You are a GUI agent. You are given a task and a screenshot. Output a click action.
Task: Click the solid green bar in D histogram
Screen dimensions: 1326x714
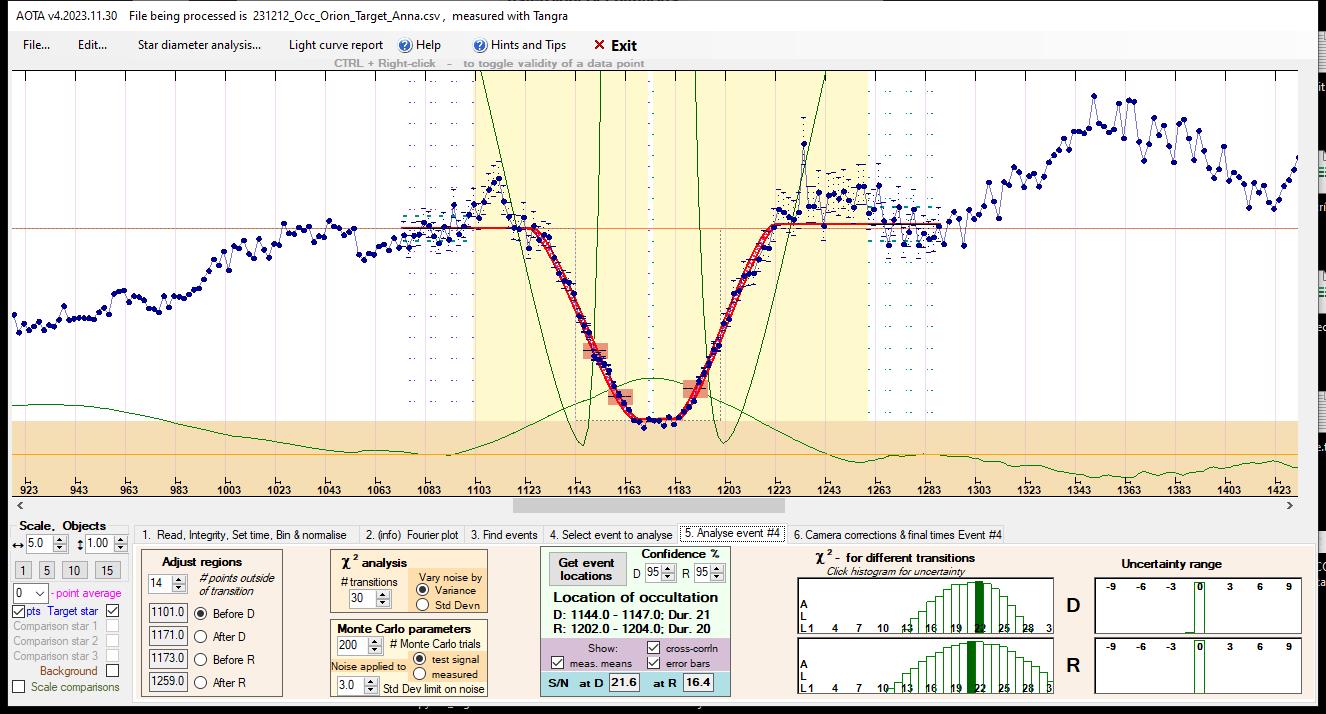(x=979, y=607)
